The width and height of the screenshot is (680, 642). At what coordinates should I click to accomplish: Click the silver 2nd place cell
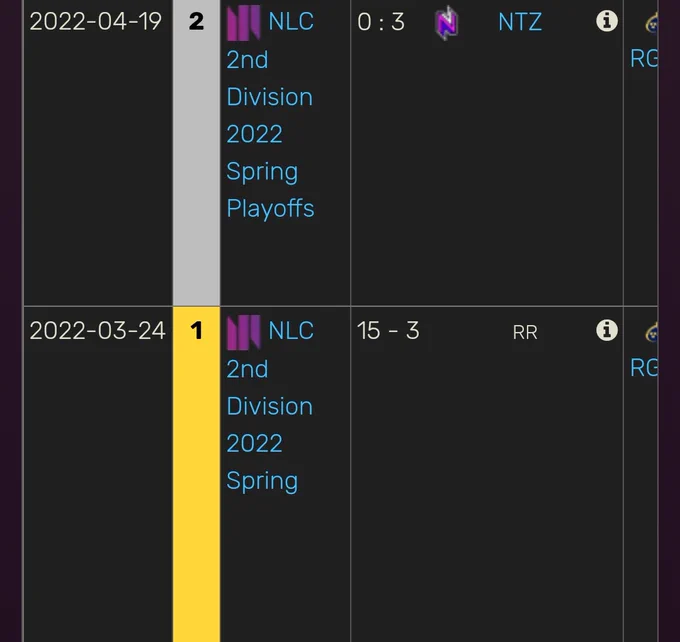click(x=196, y=153)
